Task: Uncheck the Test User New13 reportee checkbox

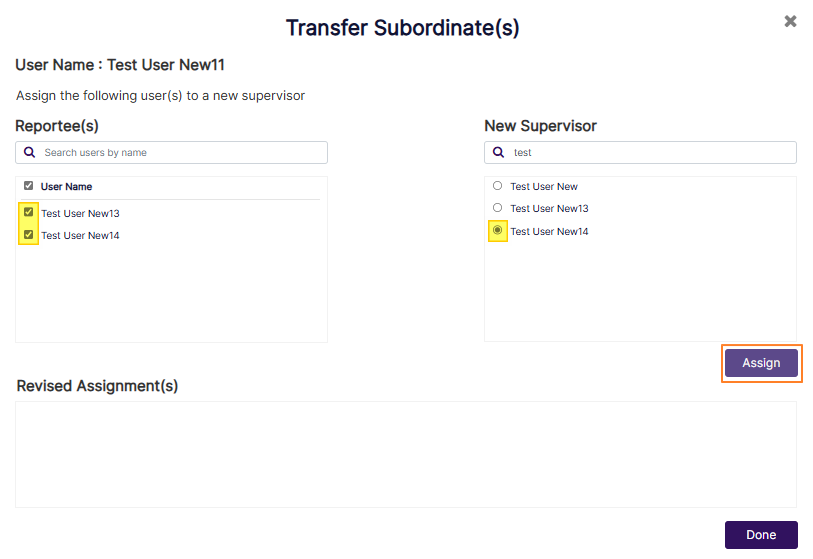Action: click(29, 212)
